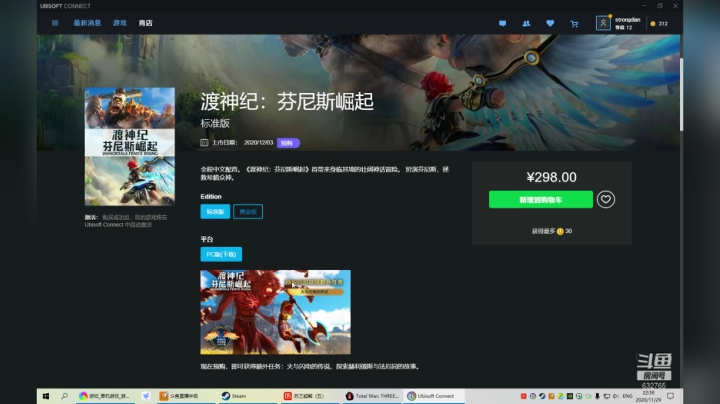The width and height of the screenshot is (720, 404).
Task: Switch to the red 苏三起解 taskbar window
Action: [x=309, y=396]
